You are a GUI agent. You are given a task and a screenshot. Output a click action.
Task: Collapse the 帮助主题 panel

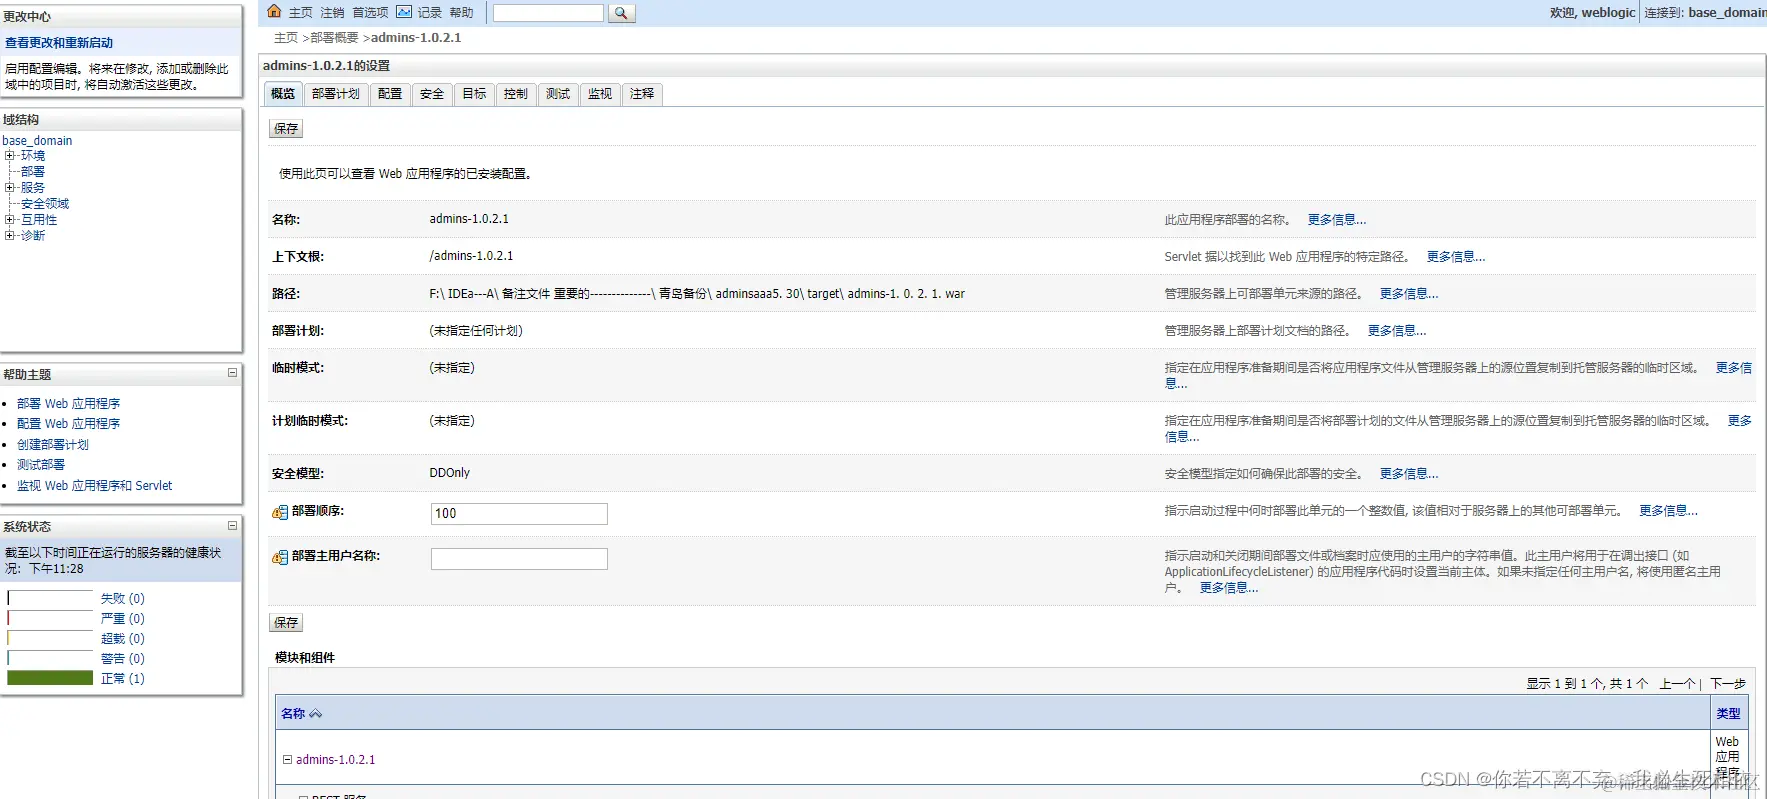(232, 373)
